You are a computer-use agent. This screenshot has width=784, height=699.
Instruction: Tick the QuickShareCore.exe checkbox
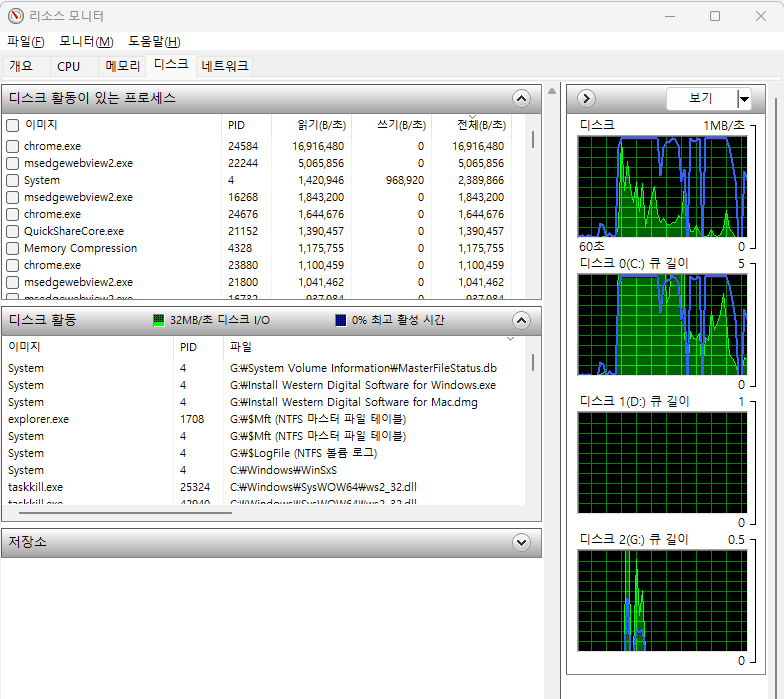[12, 231]
